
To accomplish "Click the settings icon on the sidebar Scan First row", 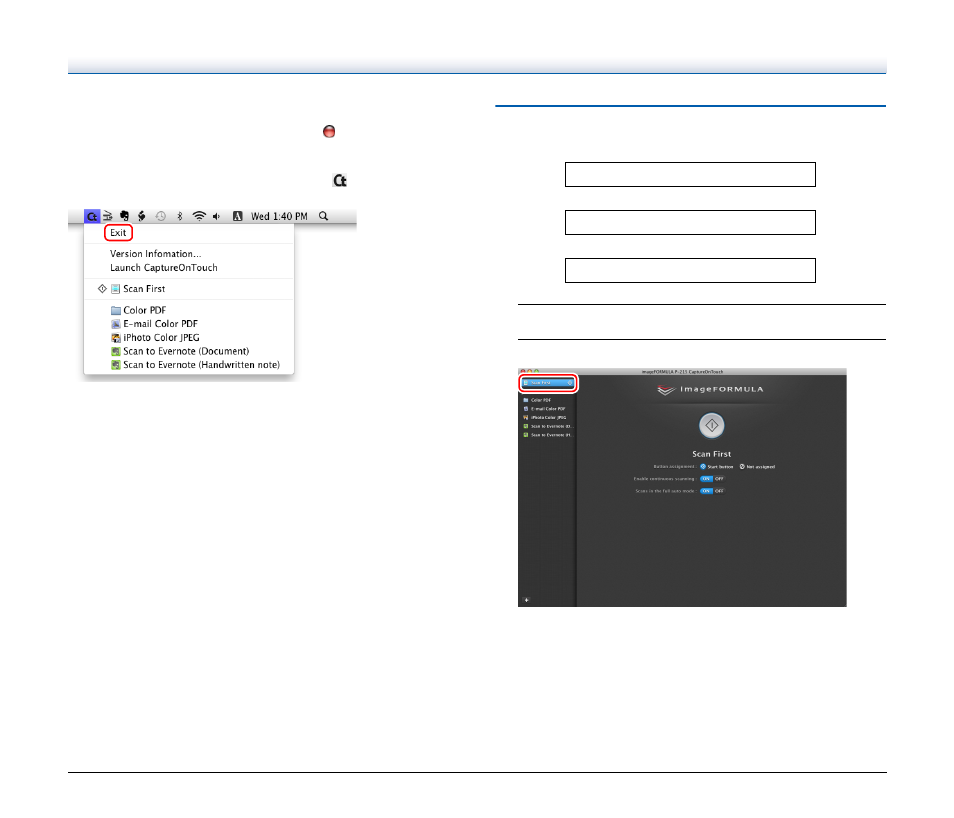I will coord(570,383).
